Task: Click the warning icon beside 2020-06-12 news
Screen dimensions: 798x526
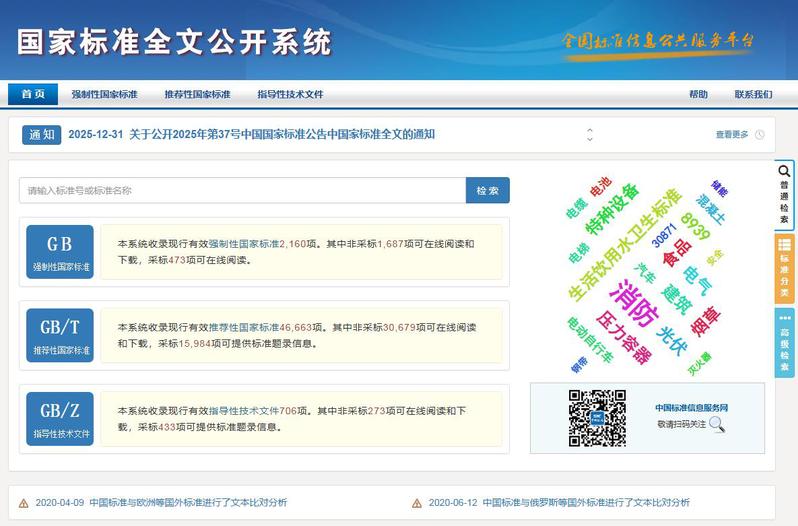Action: pyautogui.click(x=417, y=503)
